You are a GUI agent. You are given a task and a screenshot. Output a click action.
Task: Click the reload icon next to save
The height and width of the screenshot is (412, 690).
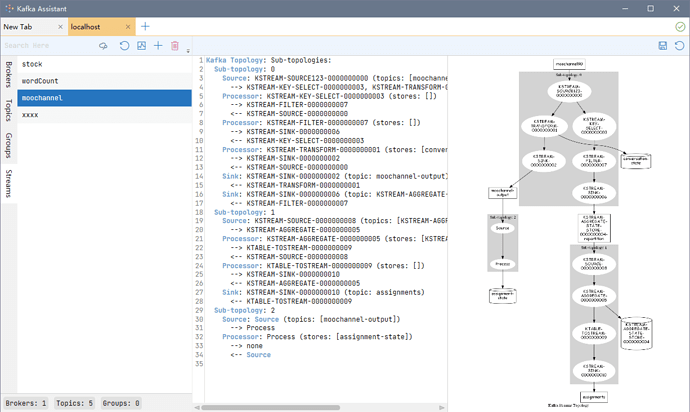680,46
